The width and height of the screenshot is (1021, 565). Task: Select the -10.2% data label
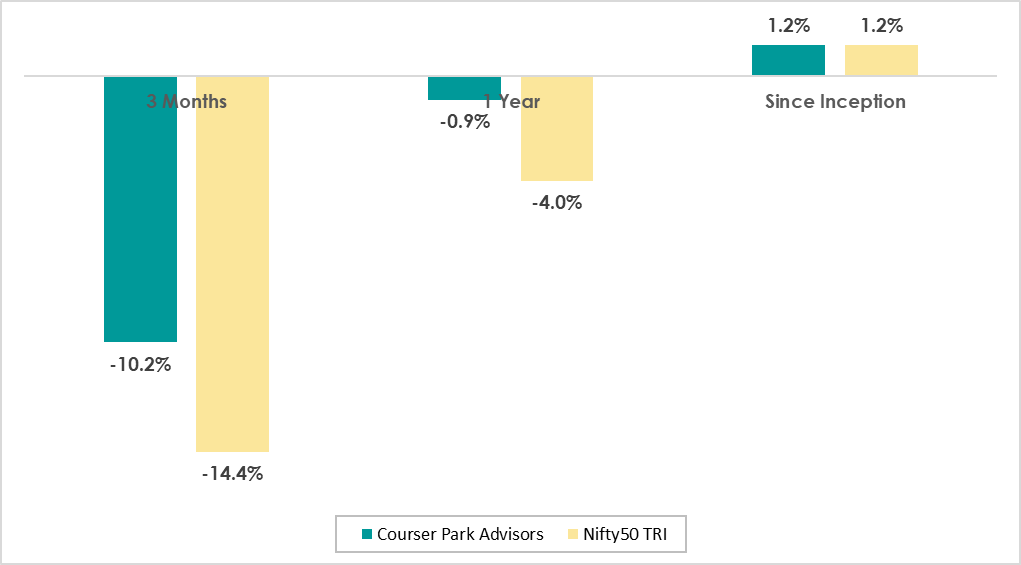pyautogui.click(x=140, y=365)
